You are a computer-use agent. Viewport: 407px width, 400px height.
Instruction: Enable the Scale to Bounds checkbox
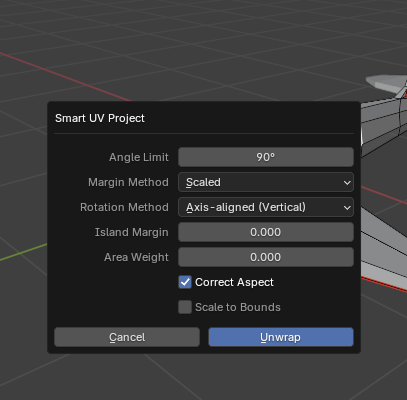coord(185,307)
